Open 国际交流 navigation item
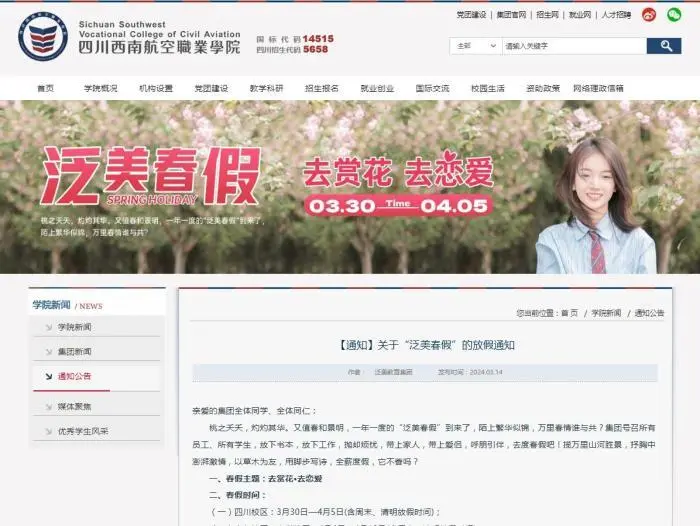Screen dimensions: 700x526 click(432, 88)
